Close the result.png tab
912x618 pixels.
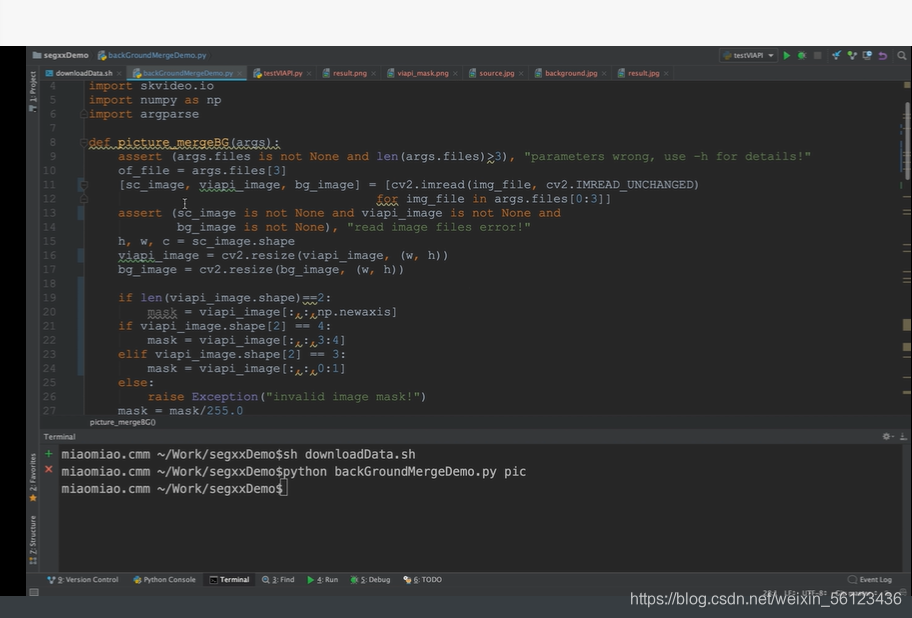click(373, 74)
